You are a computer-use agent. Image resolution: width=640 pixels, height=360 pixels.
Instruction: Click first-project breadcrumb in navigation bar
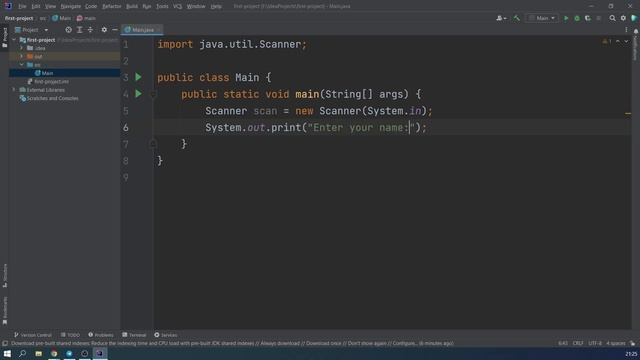tap(19, 18)
